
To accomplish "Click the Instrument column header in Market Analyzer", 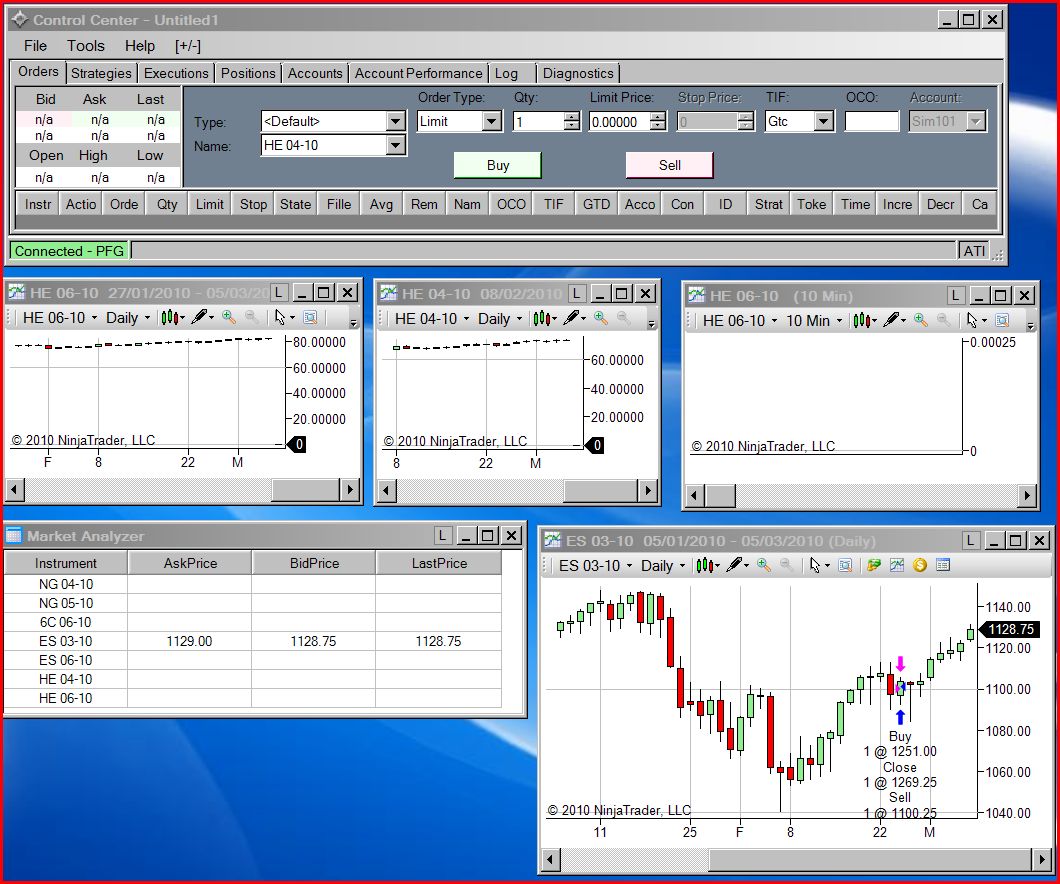I will [x=66, y=563].
